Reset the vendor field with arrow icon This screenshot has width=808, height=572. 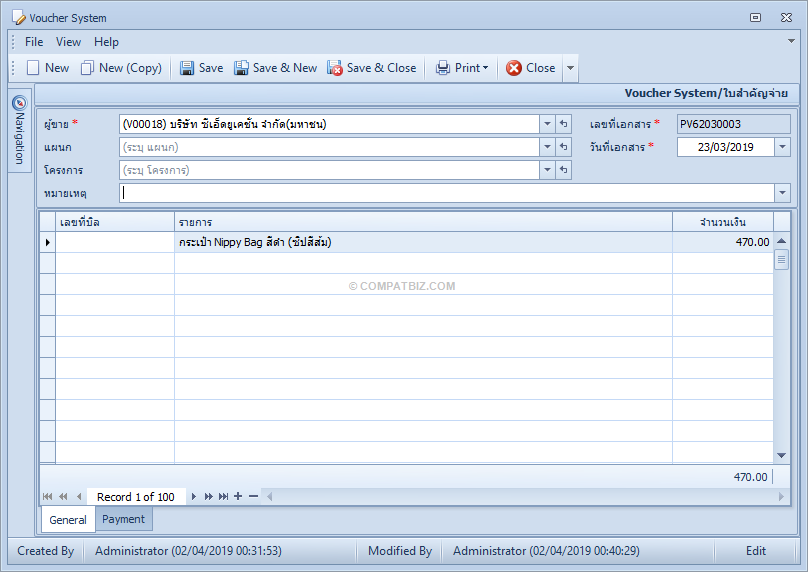pyautogui.click(x=564, y=124)
